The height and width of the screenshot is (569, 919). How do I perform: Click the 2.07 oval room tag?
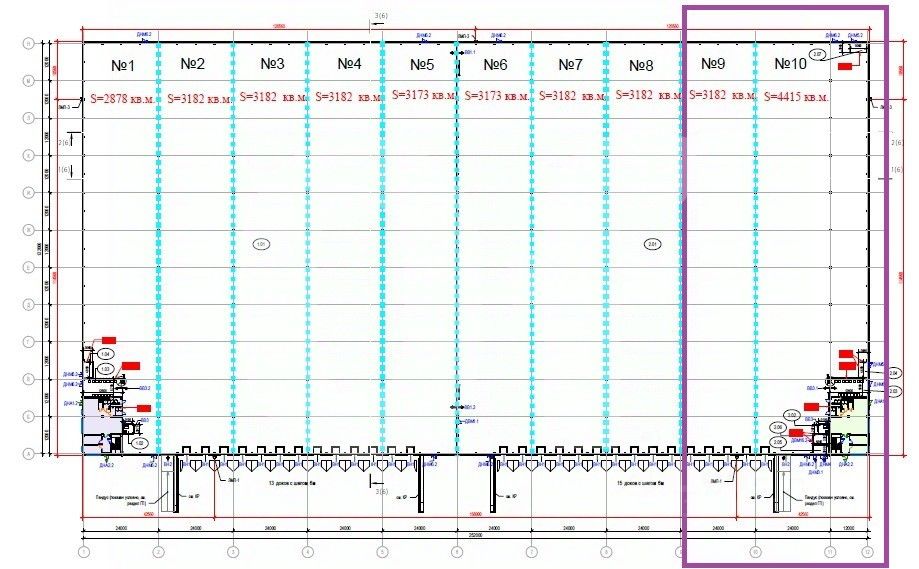click(x=818, y=54)
